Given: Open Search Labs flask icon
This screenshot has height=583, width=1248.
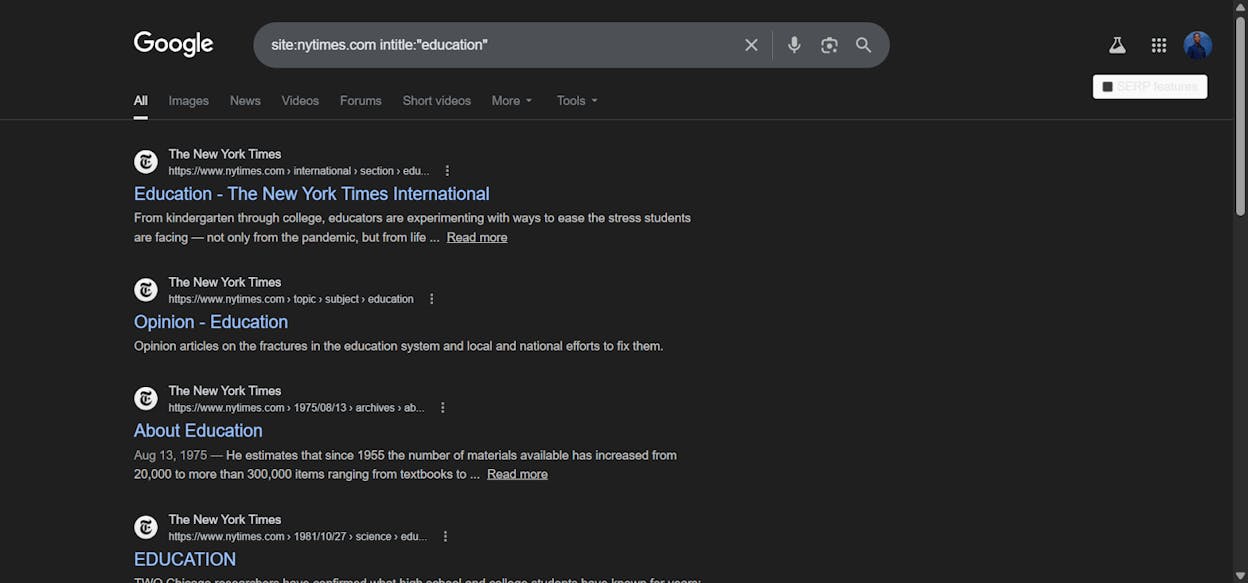Looking at the screenshot, I should pyautogui.click(x=1117, y=45).
